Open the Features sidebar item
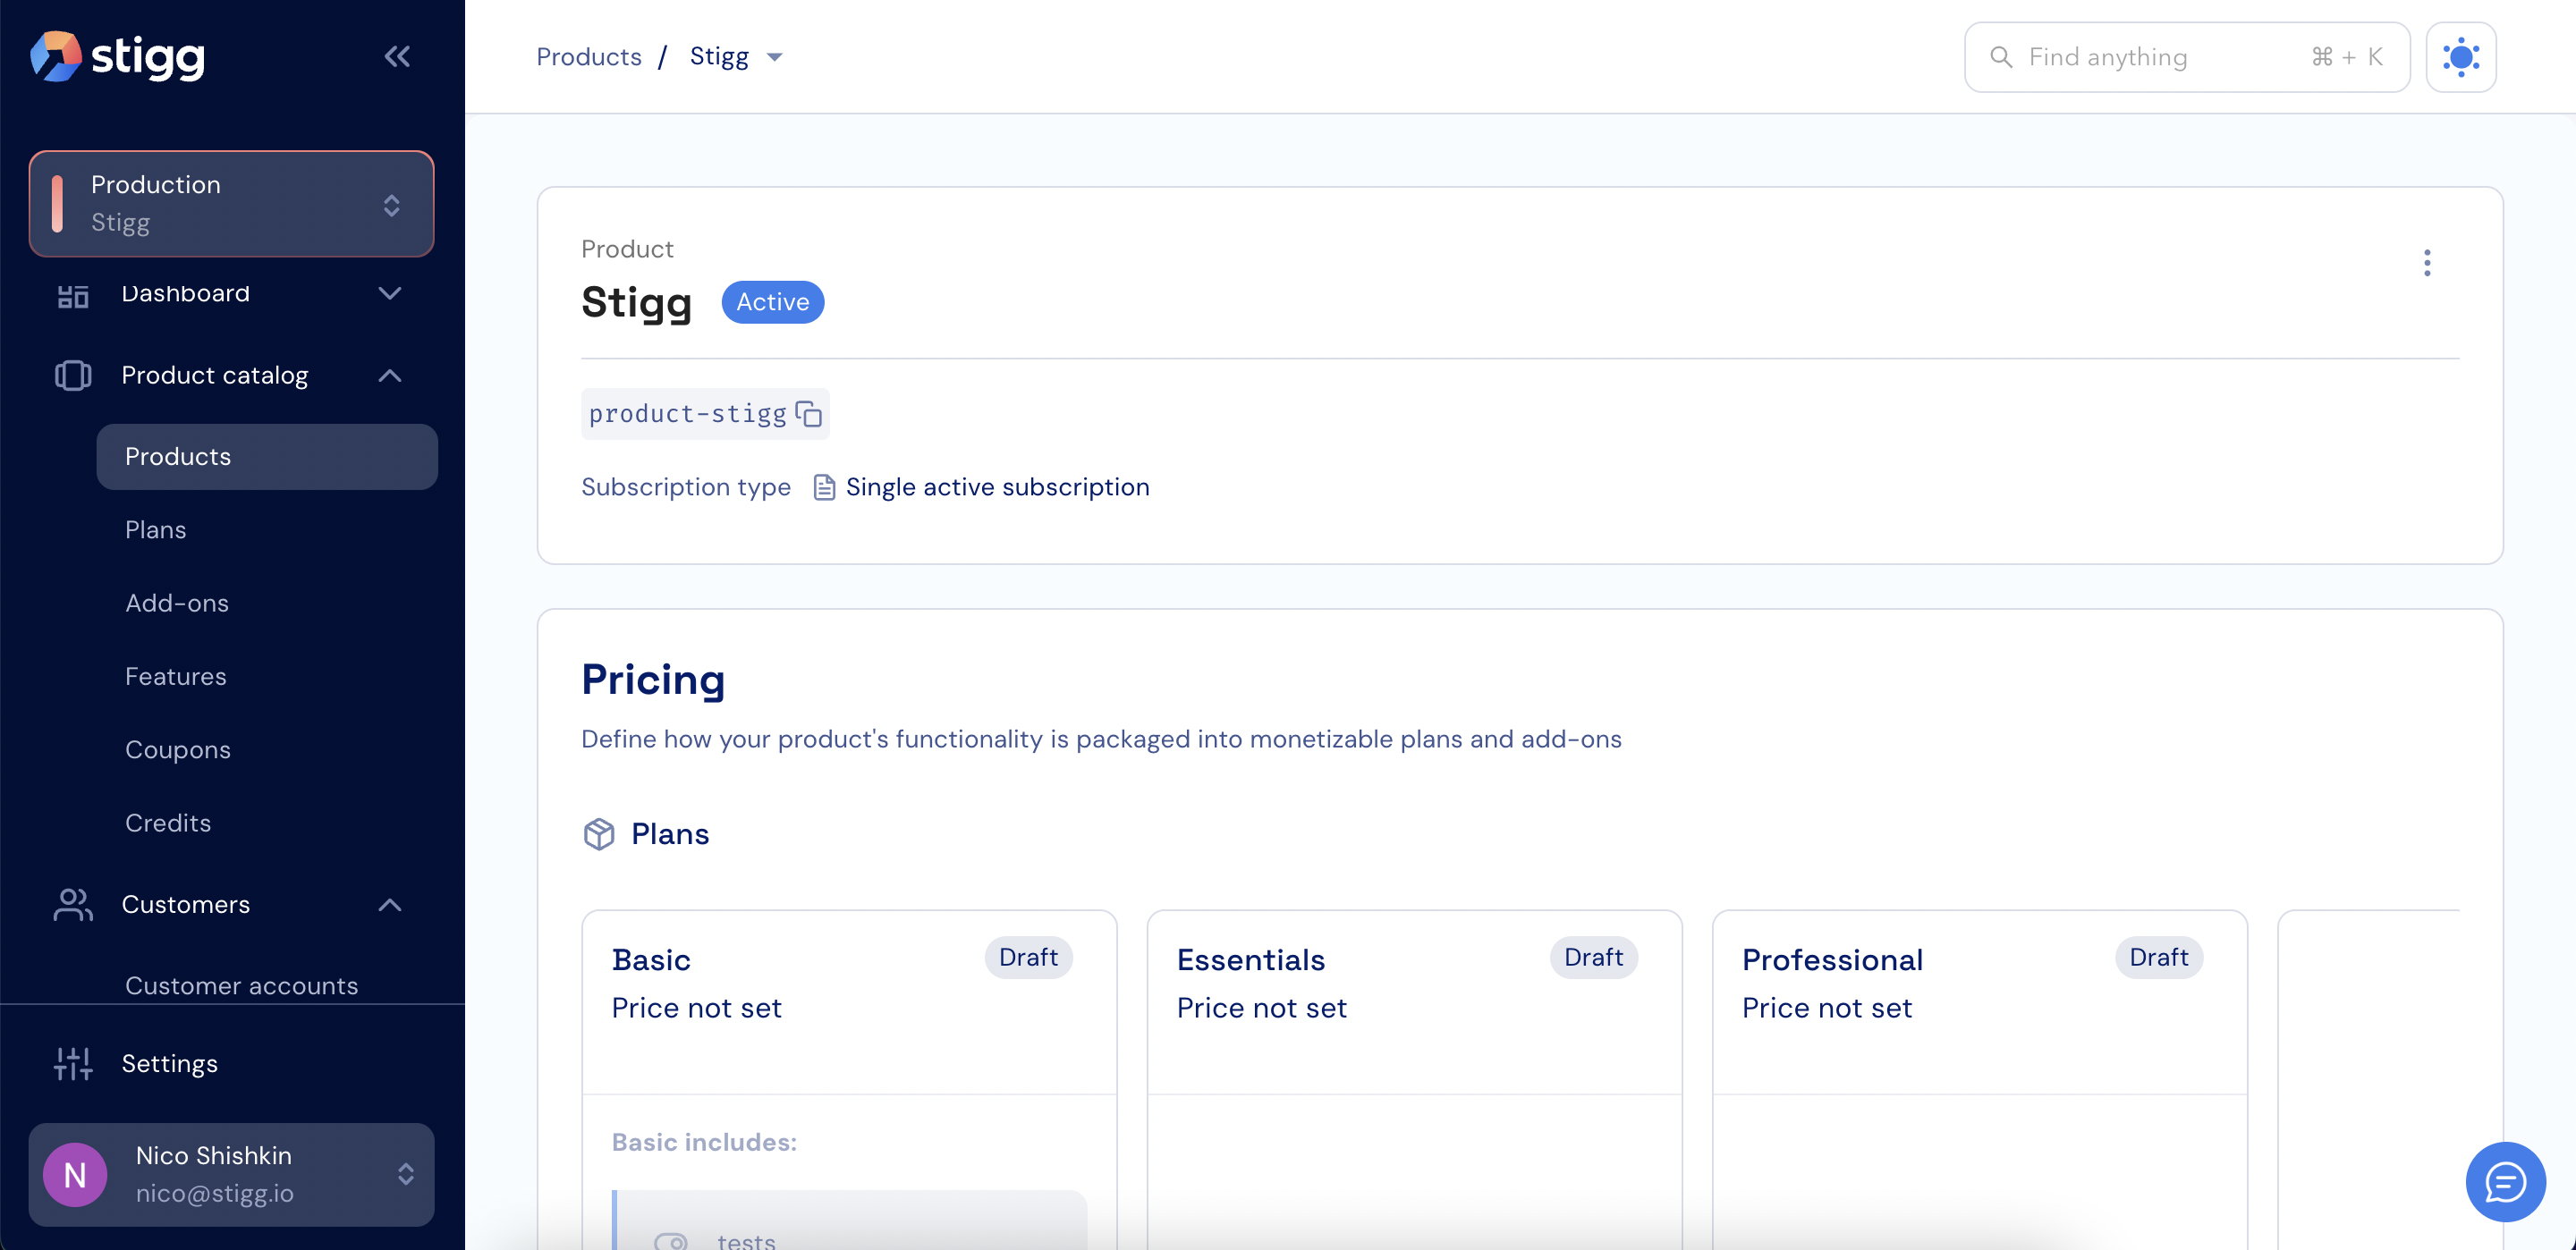 (175, 677)
